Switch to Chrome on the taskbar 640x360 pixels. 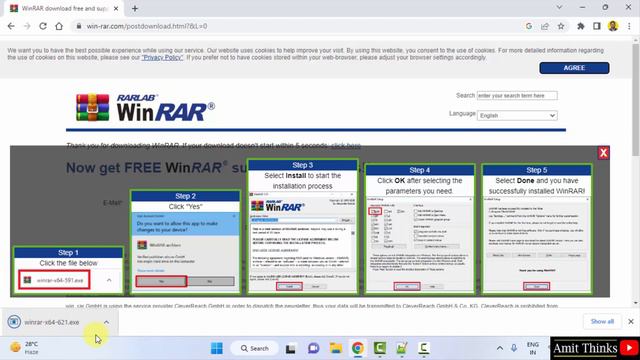[x=358, y=348]
